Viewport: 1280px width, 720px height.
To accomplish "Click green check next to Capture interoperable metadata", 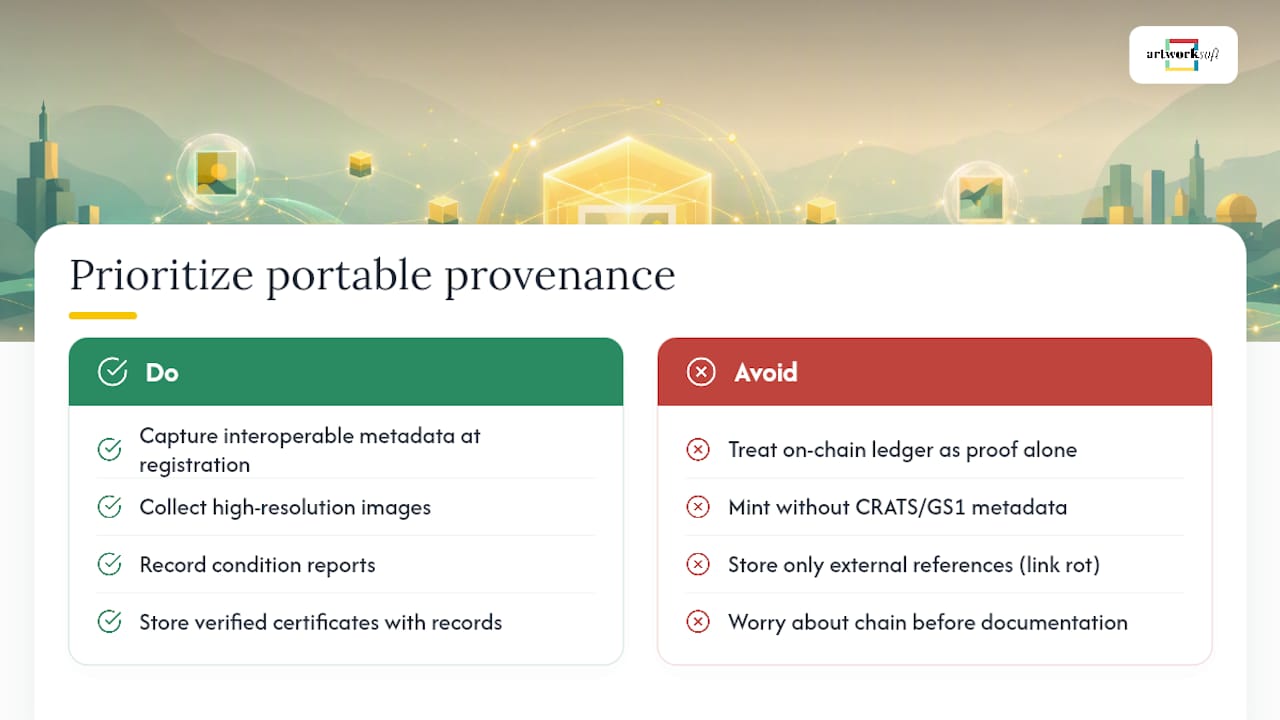I will point(110,450).
